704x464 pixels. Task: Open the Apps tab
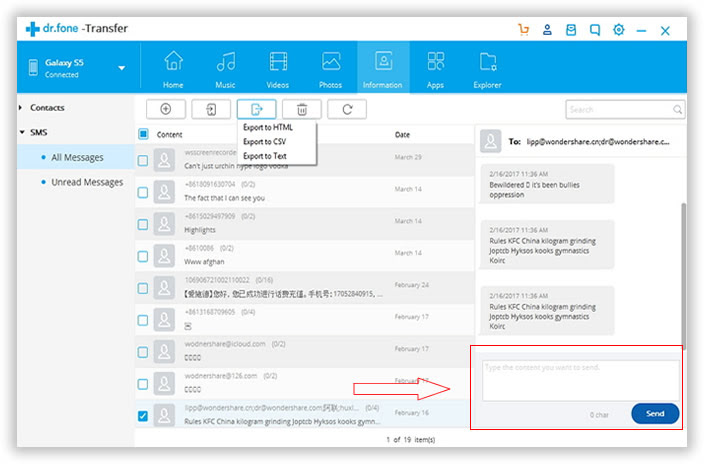coord(436,69)
